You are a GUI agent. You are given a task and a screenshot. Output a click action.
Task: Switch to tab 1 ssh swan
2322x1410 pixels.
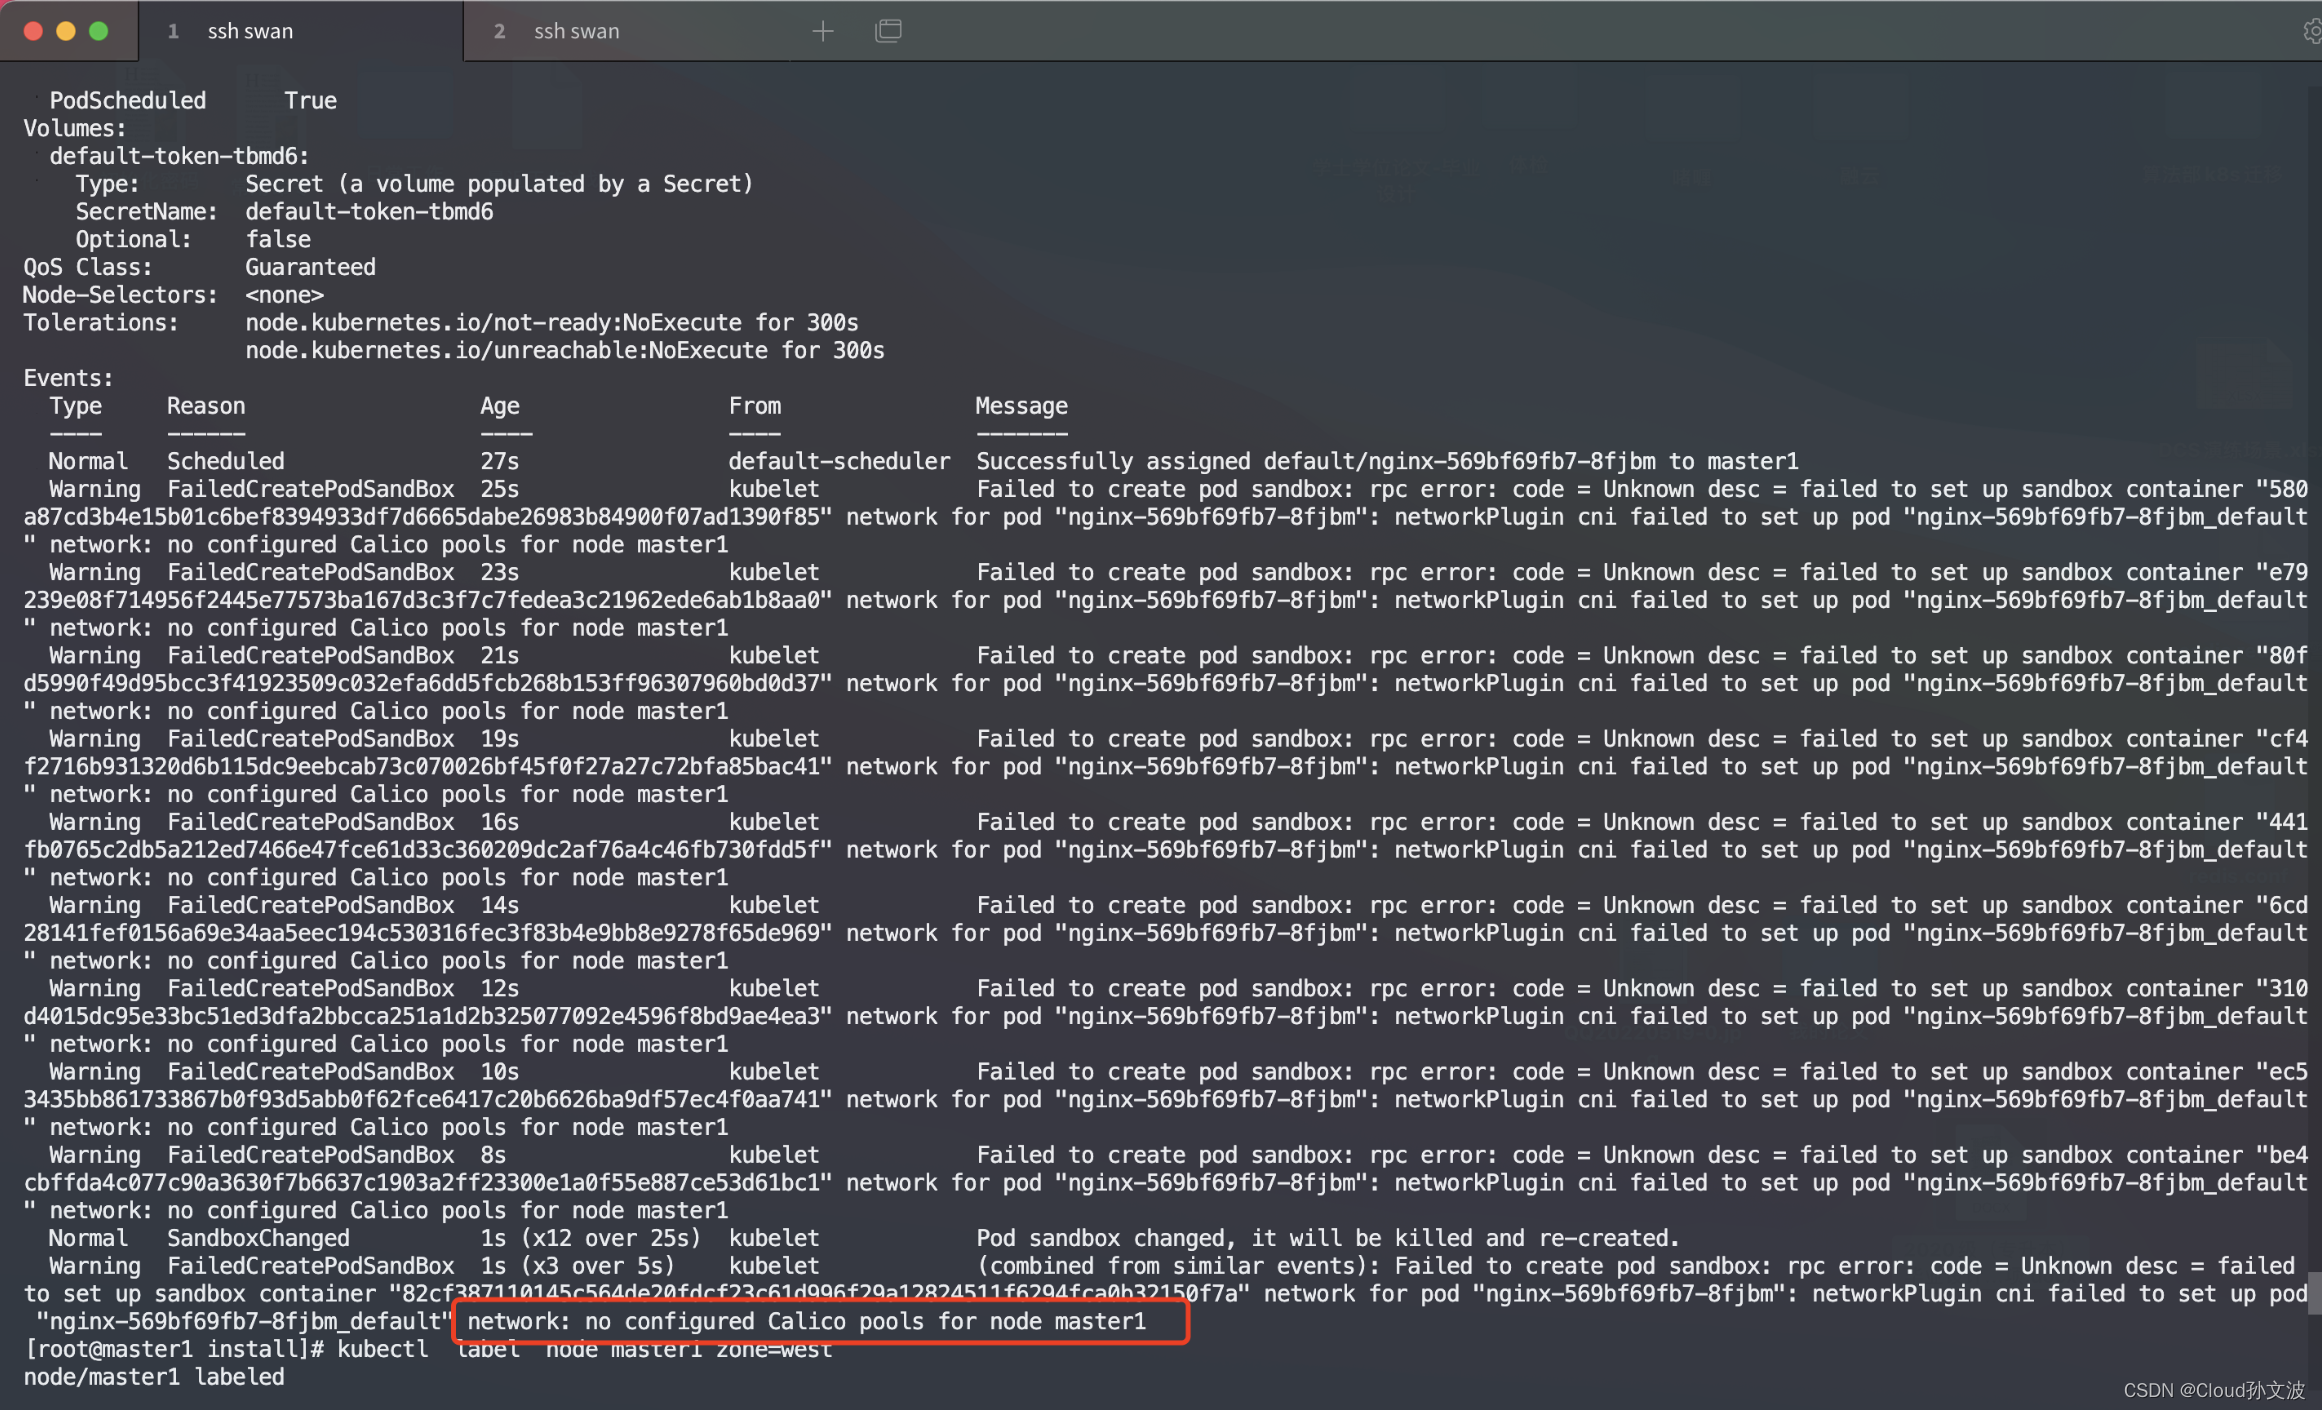[x=300, y=31]
